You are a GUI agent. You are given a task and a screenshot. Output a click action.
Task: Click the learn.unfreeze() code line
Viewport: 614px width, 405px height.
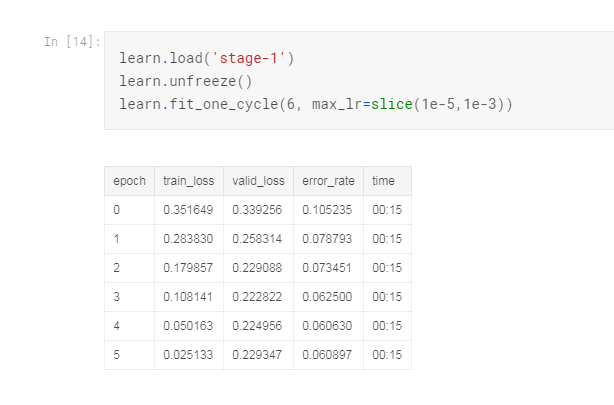(186, 81)
